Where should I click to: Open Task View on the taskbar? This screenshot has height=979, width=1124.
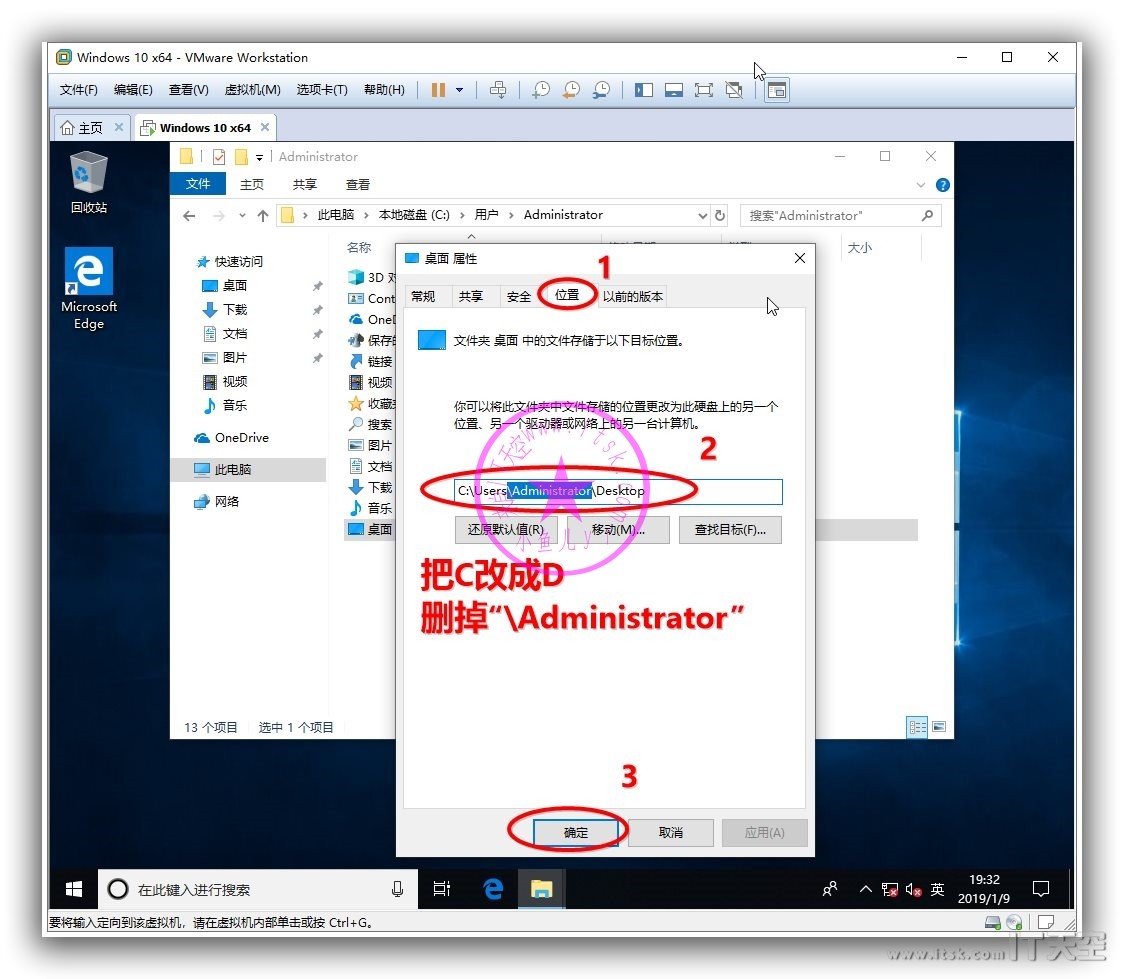442,889
